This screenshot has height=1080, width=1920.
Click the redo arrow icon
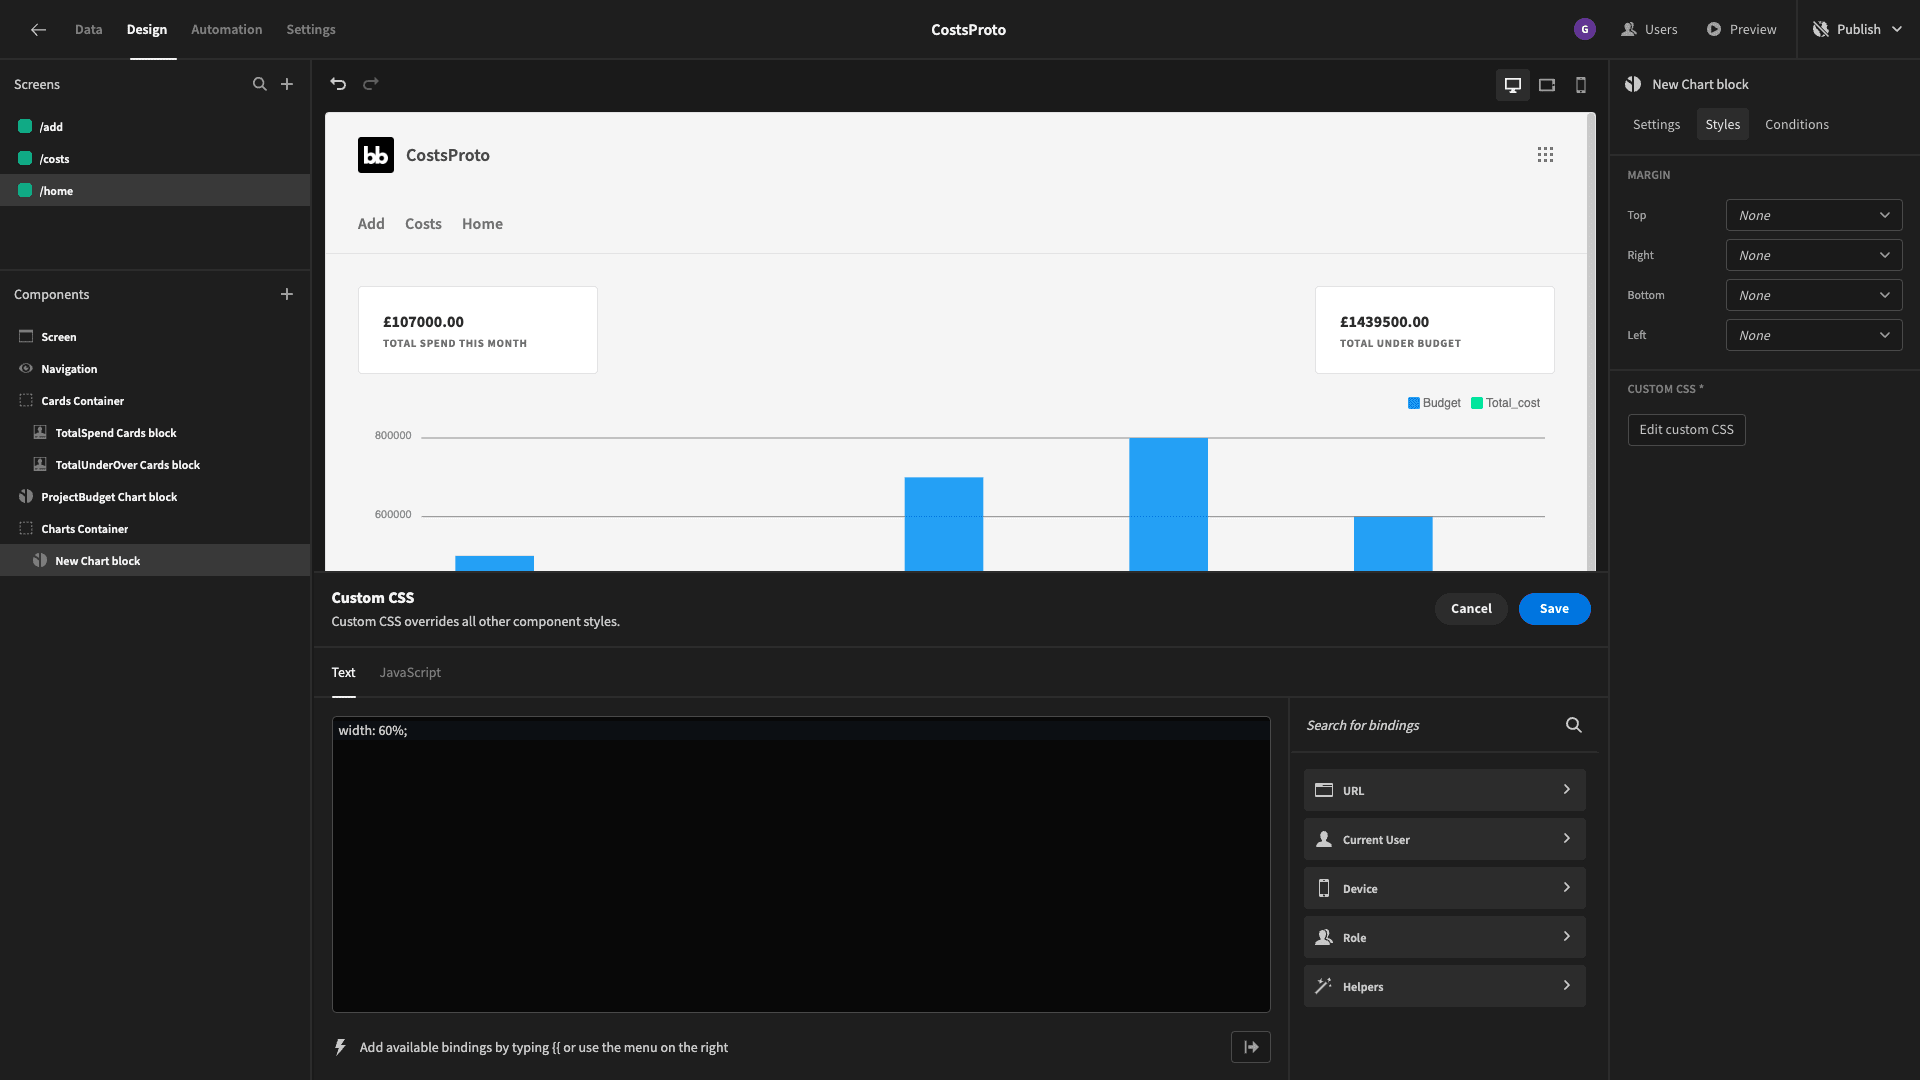[x=371, y=84]
